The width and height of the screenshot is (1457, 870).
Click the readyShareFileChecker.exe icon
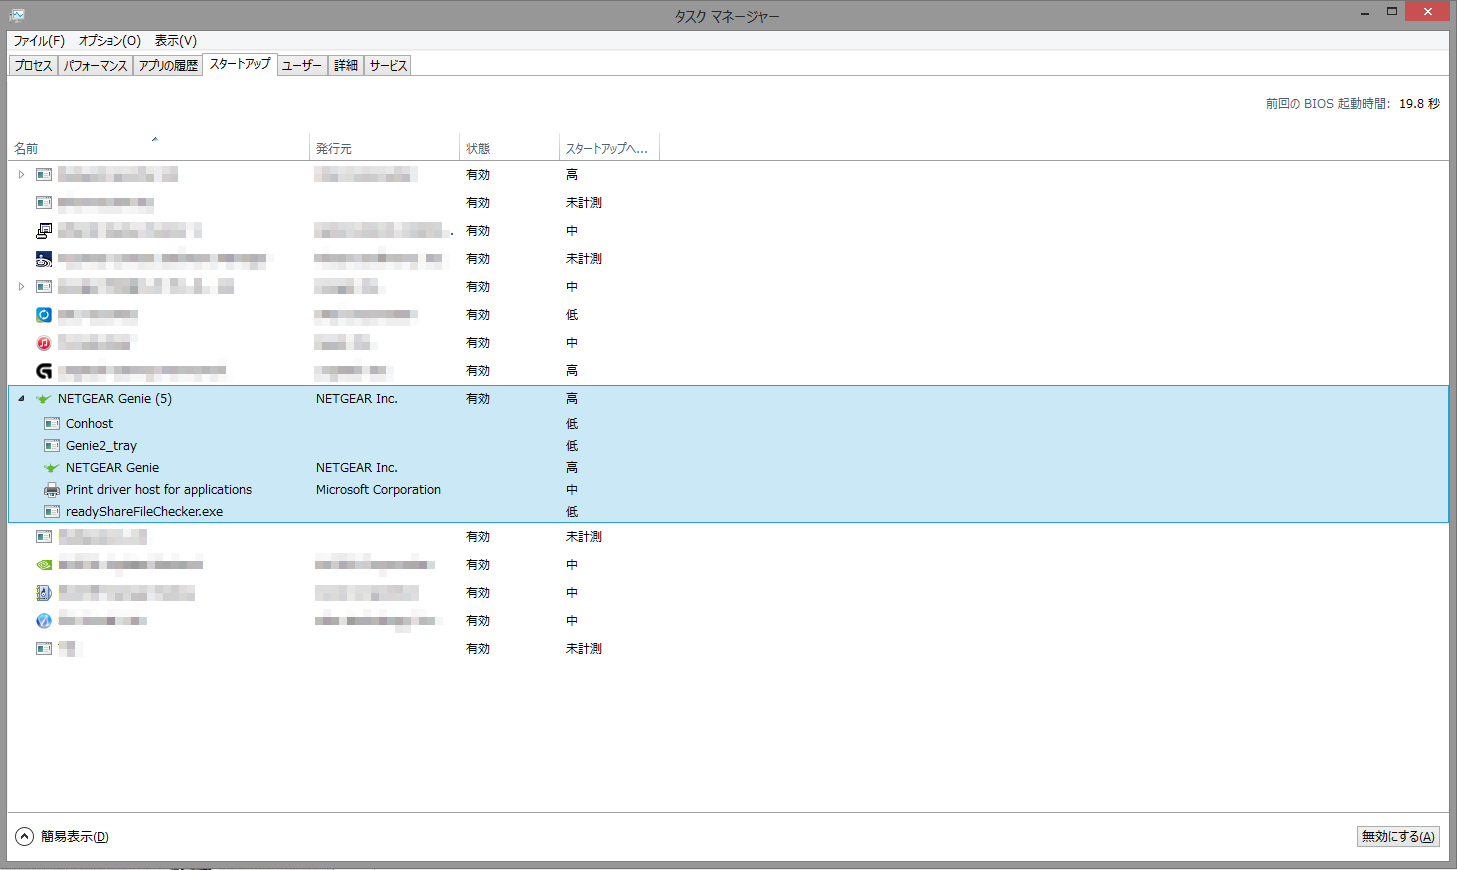pos(52,512)
